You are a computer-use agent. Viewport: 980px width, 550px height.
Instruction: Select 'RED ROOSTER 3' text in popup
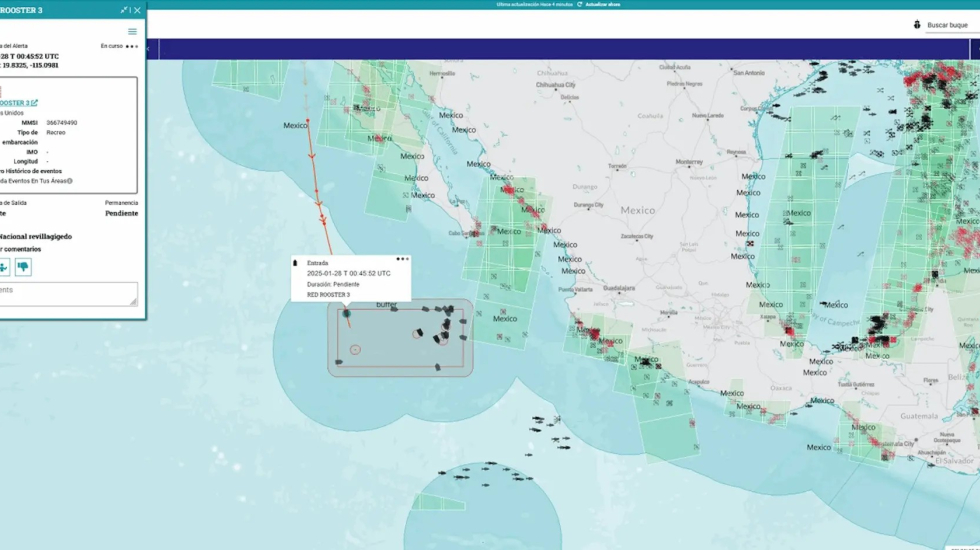pos(328,295)
